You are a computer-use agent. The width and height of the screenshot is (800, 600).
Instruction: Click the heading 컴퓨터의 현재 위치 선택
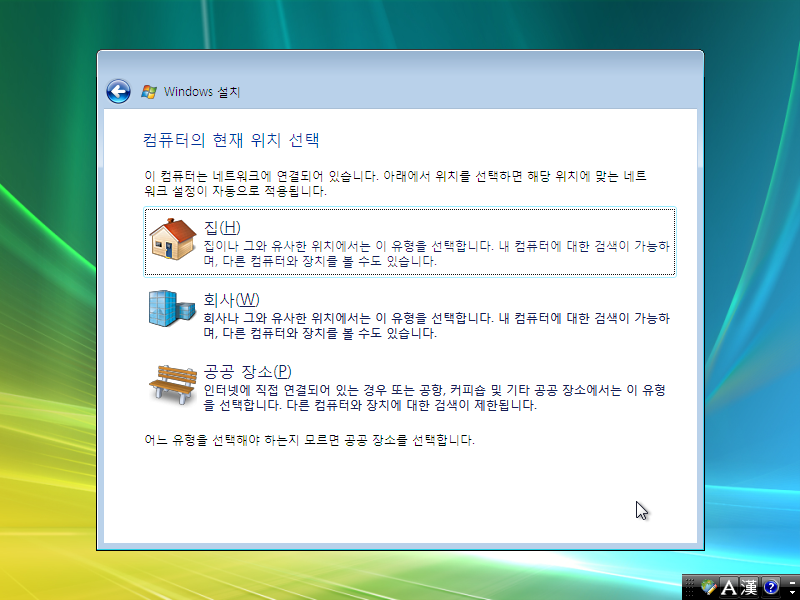[x=231, y=140]
